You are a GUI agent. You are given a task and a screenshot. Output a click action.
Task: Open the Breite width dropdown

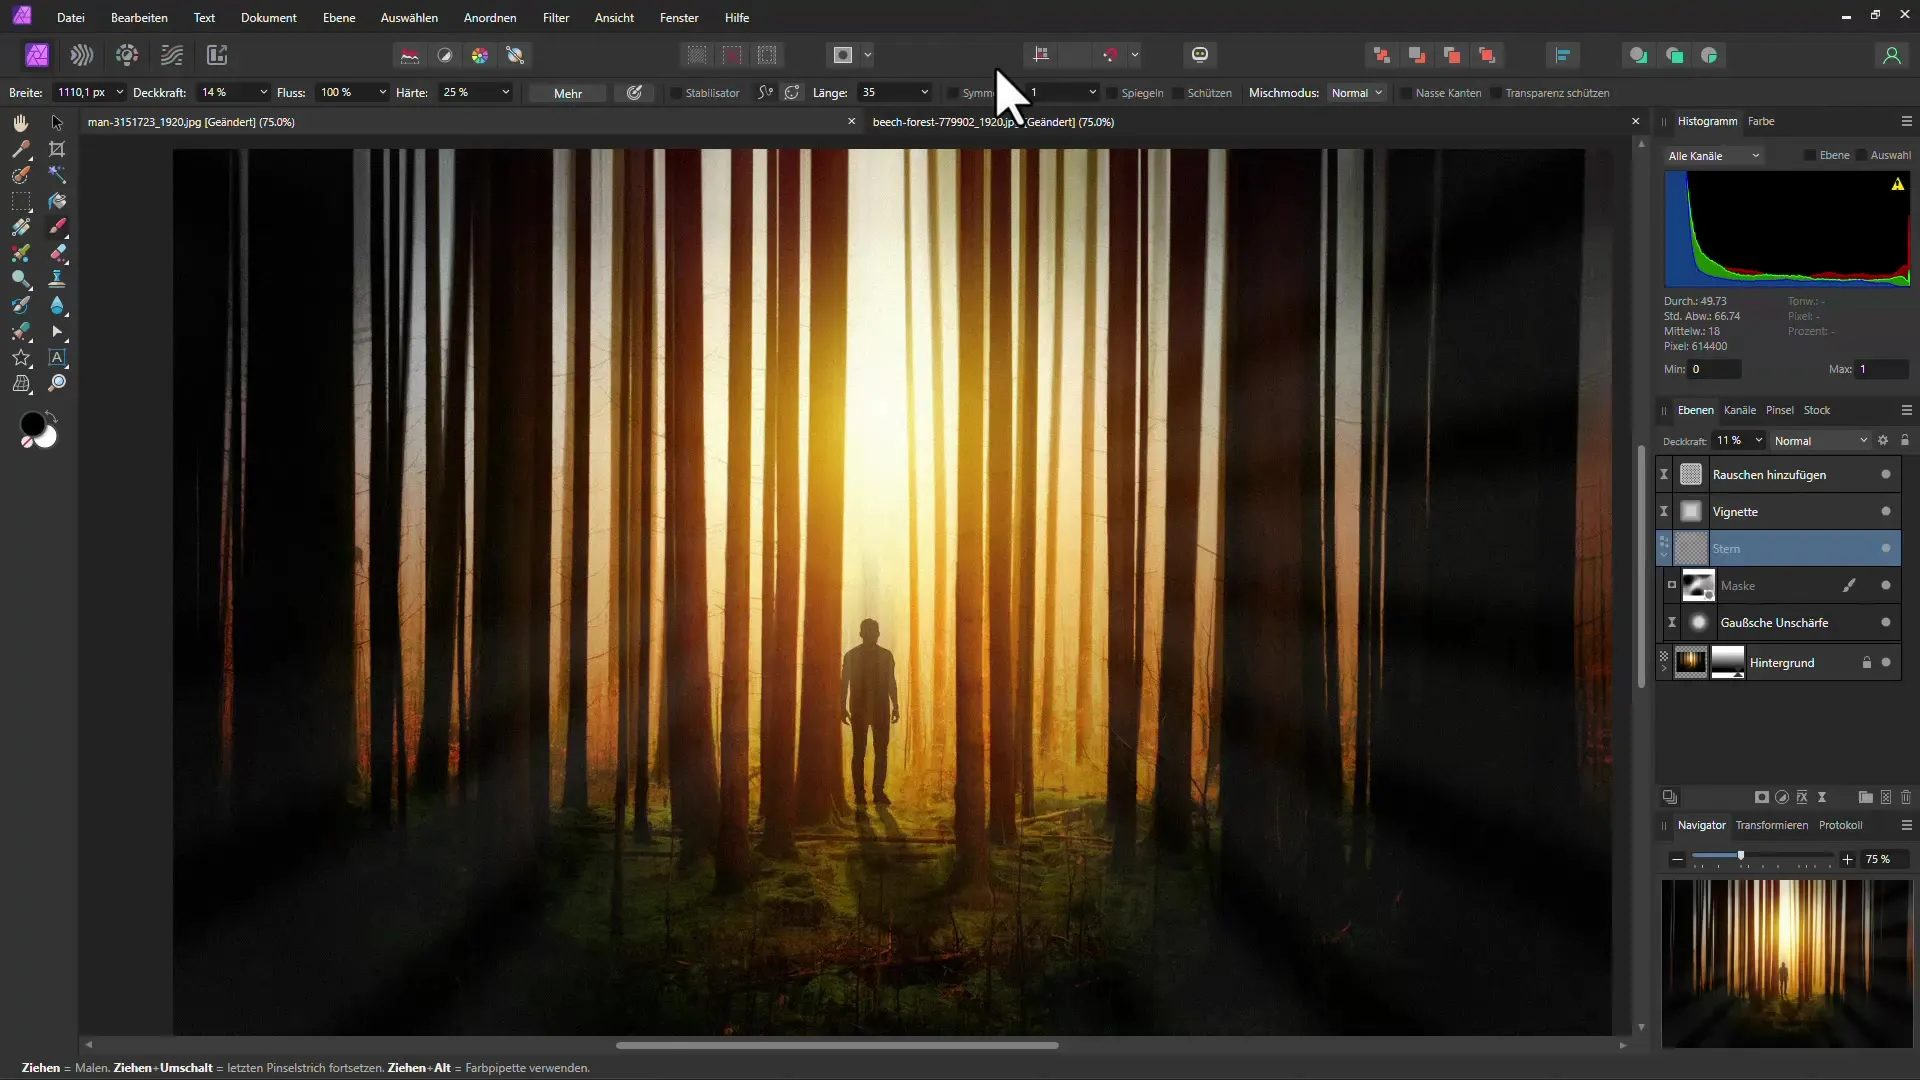(120, 92)
